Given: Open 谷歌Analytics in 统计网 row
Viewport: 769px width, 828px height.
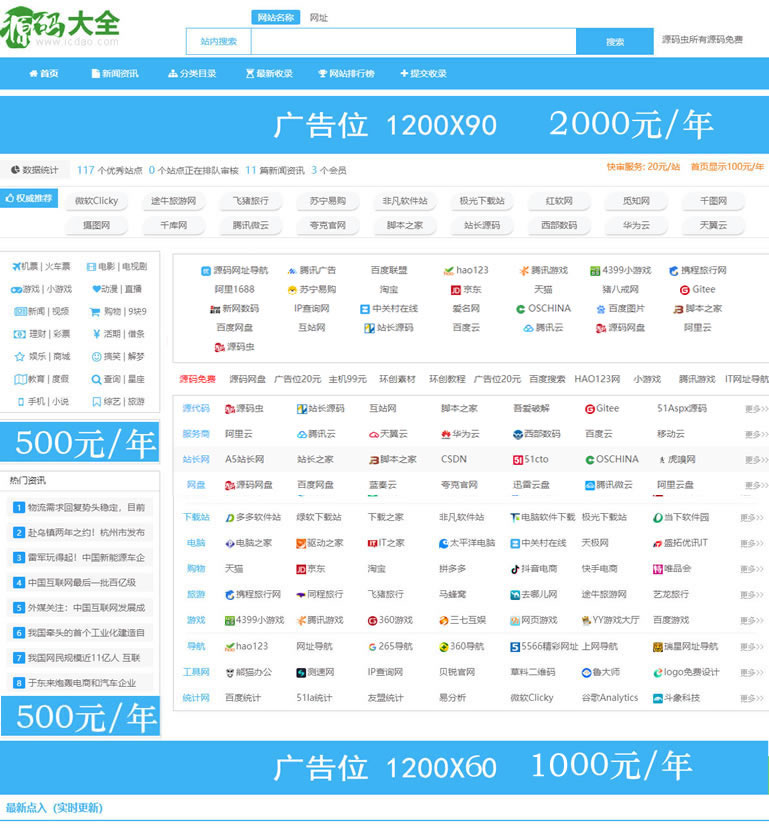Looking at the screenshot, I should (610, 698).
